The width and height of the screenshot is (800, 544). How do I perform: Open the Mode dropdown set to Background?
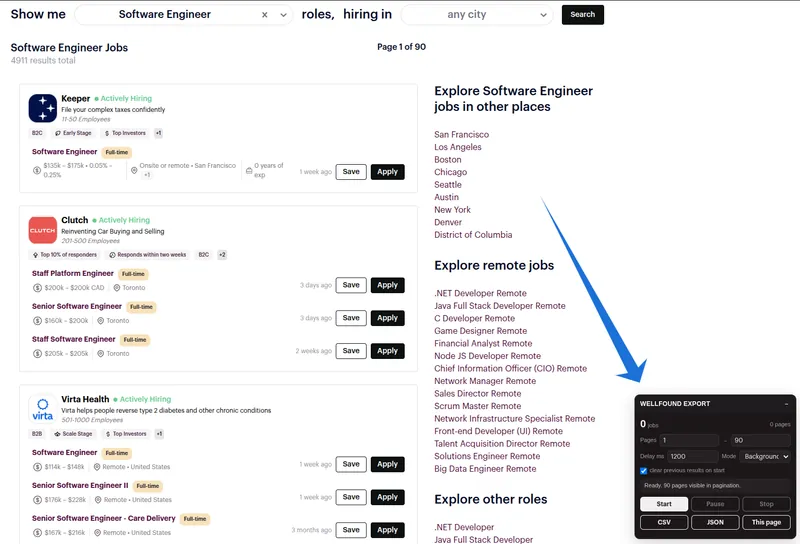pos(765,456)
